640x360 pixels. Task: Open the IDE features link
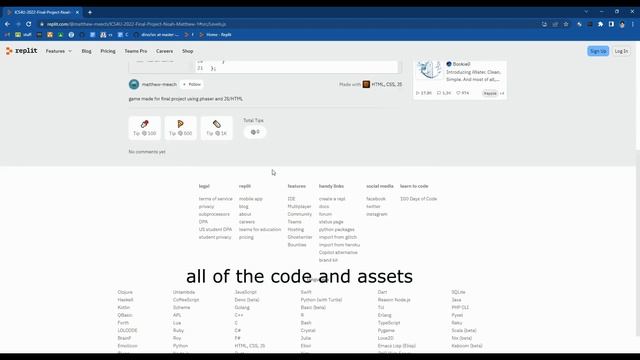(x=291, y=199)
